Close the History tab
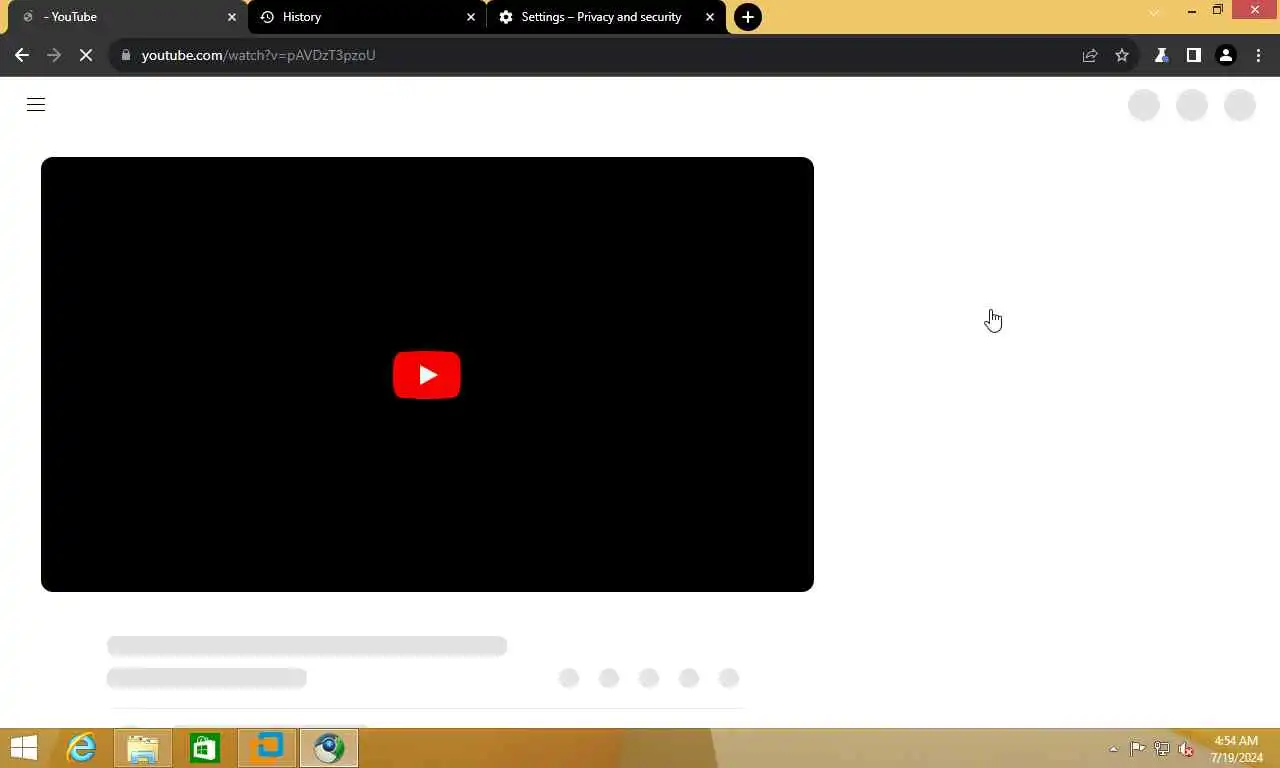 [471, 17]
